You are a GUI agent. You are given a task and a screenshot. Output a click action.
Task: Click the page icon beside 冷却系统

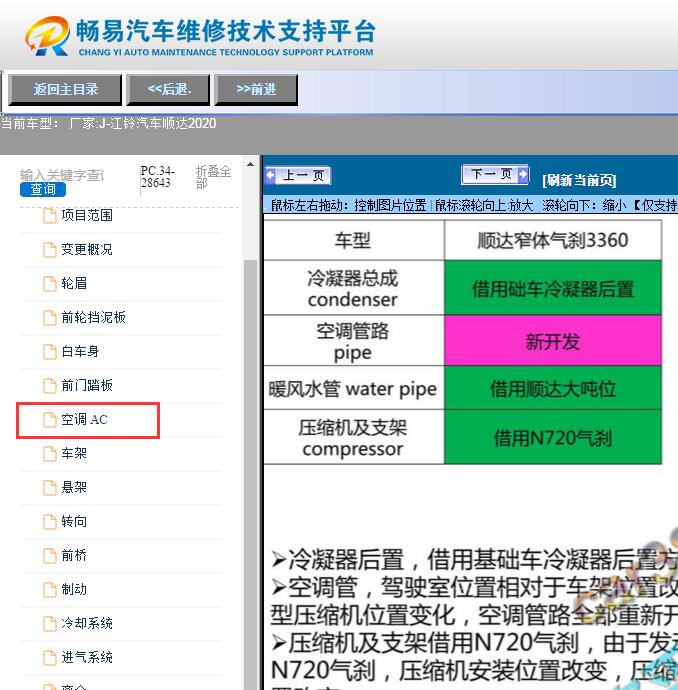click(50, 624)
